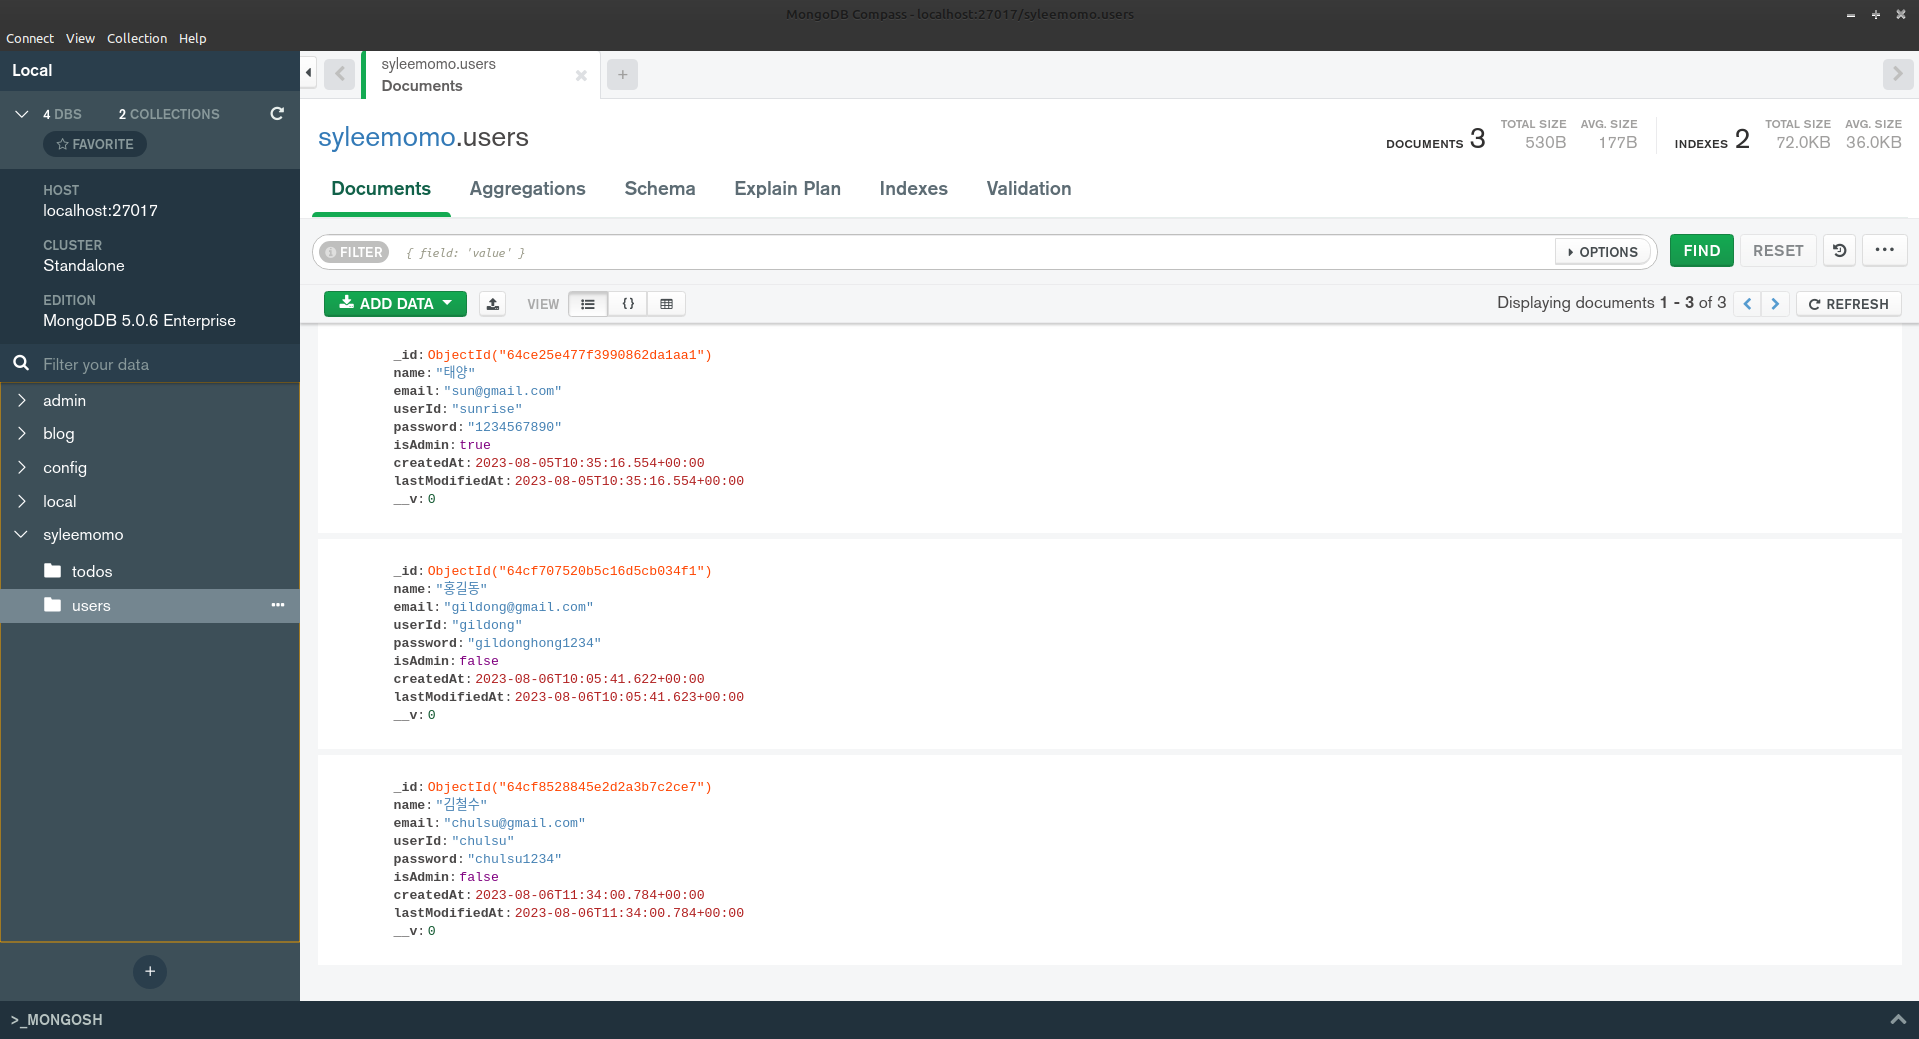Click the search icon in sidebar filter

(21, 363)
